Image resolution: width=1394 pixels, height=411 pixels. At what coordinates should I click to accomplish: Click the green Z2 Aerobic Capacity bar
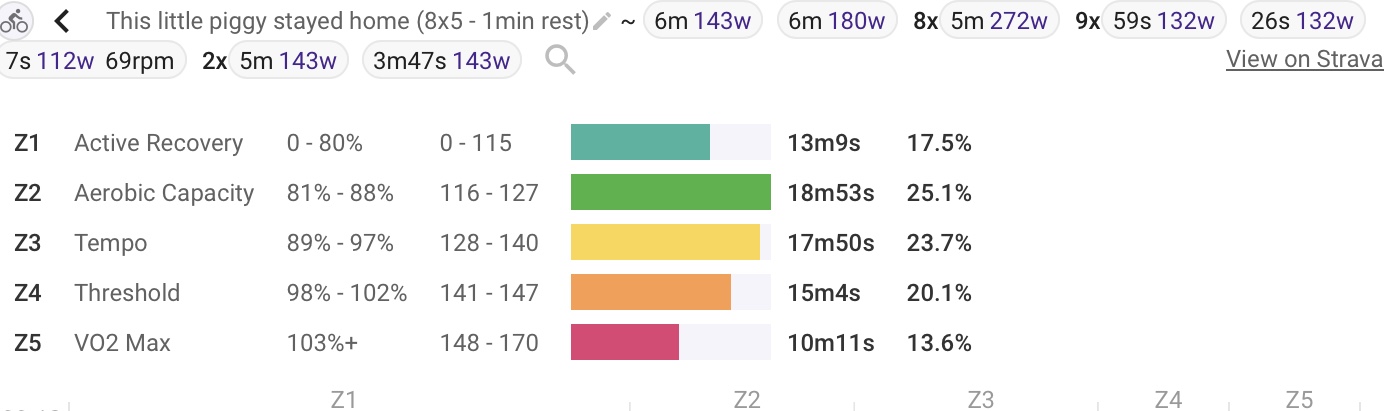coord(671,192)
